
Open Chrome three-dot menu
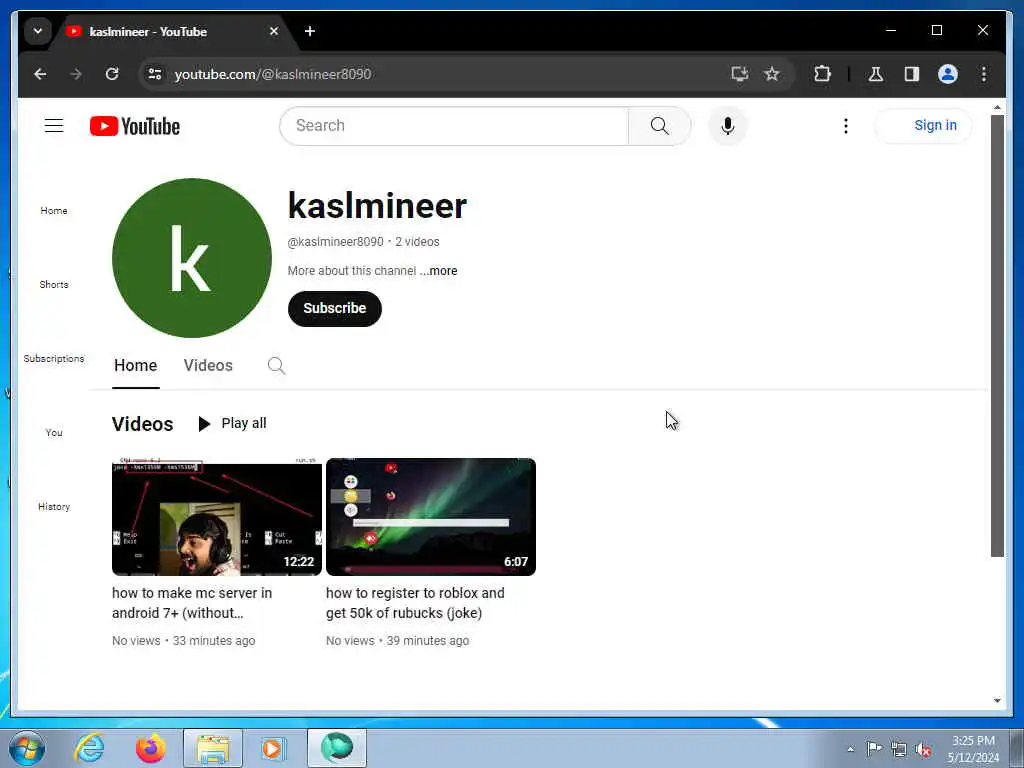[x=984, y=74]
